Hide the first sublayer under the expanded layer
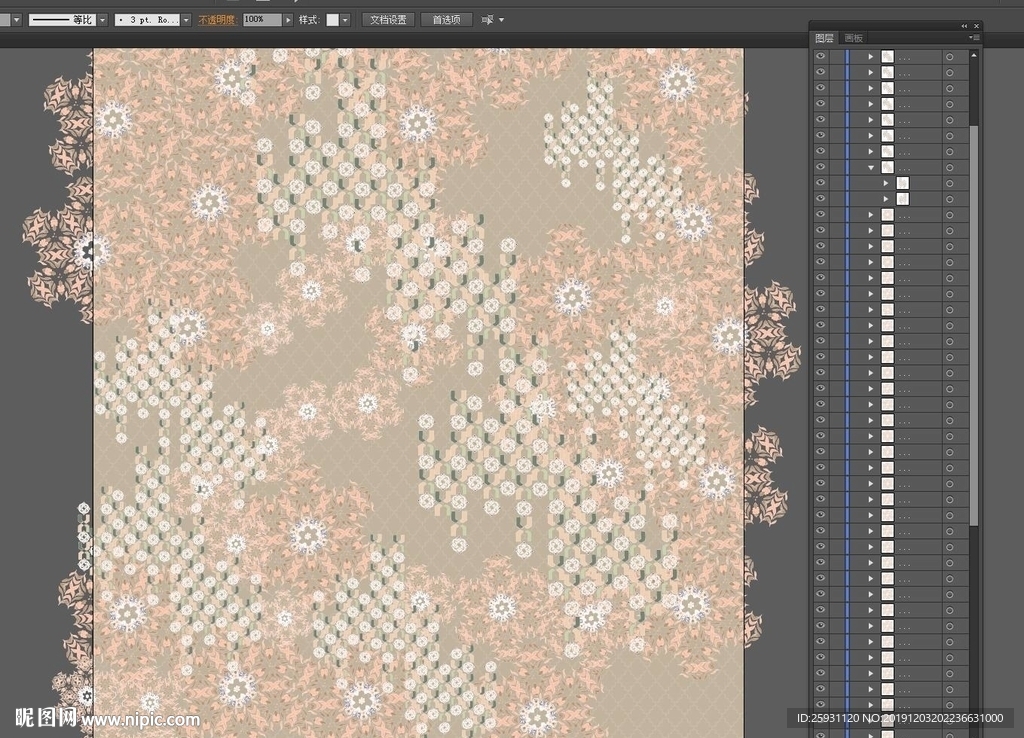Screen dimensions: 1024x738 point(821,183)
